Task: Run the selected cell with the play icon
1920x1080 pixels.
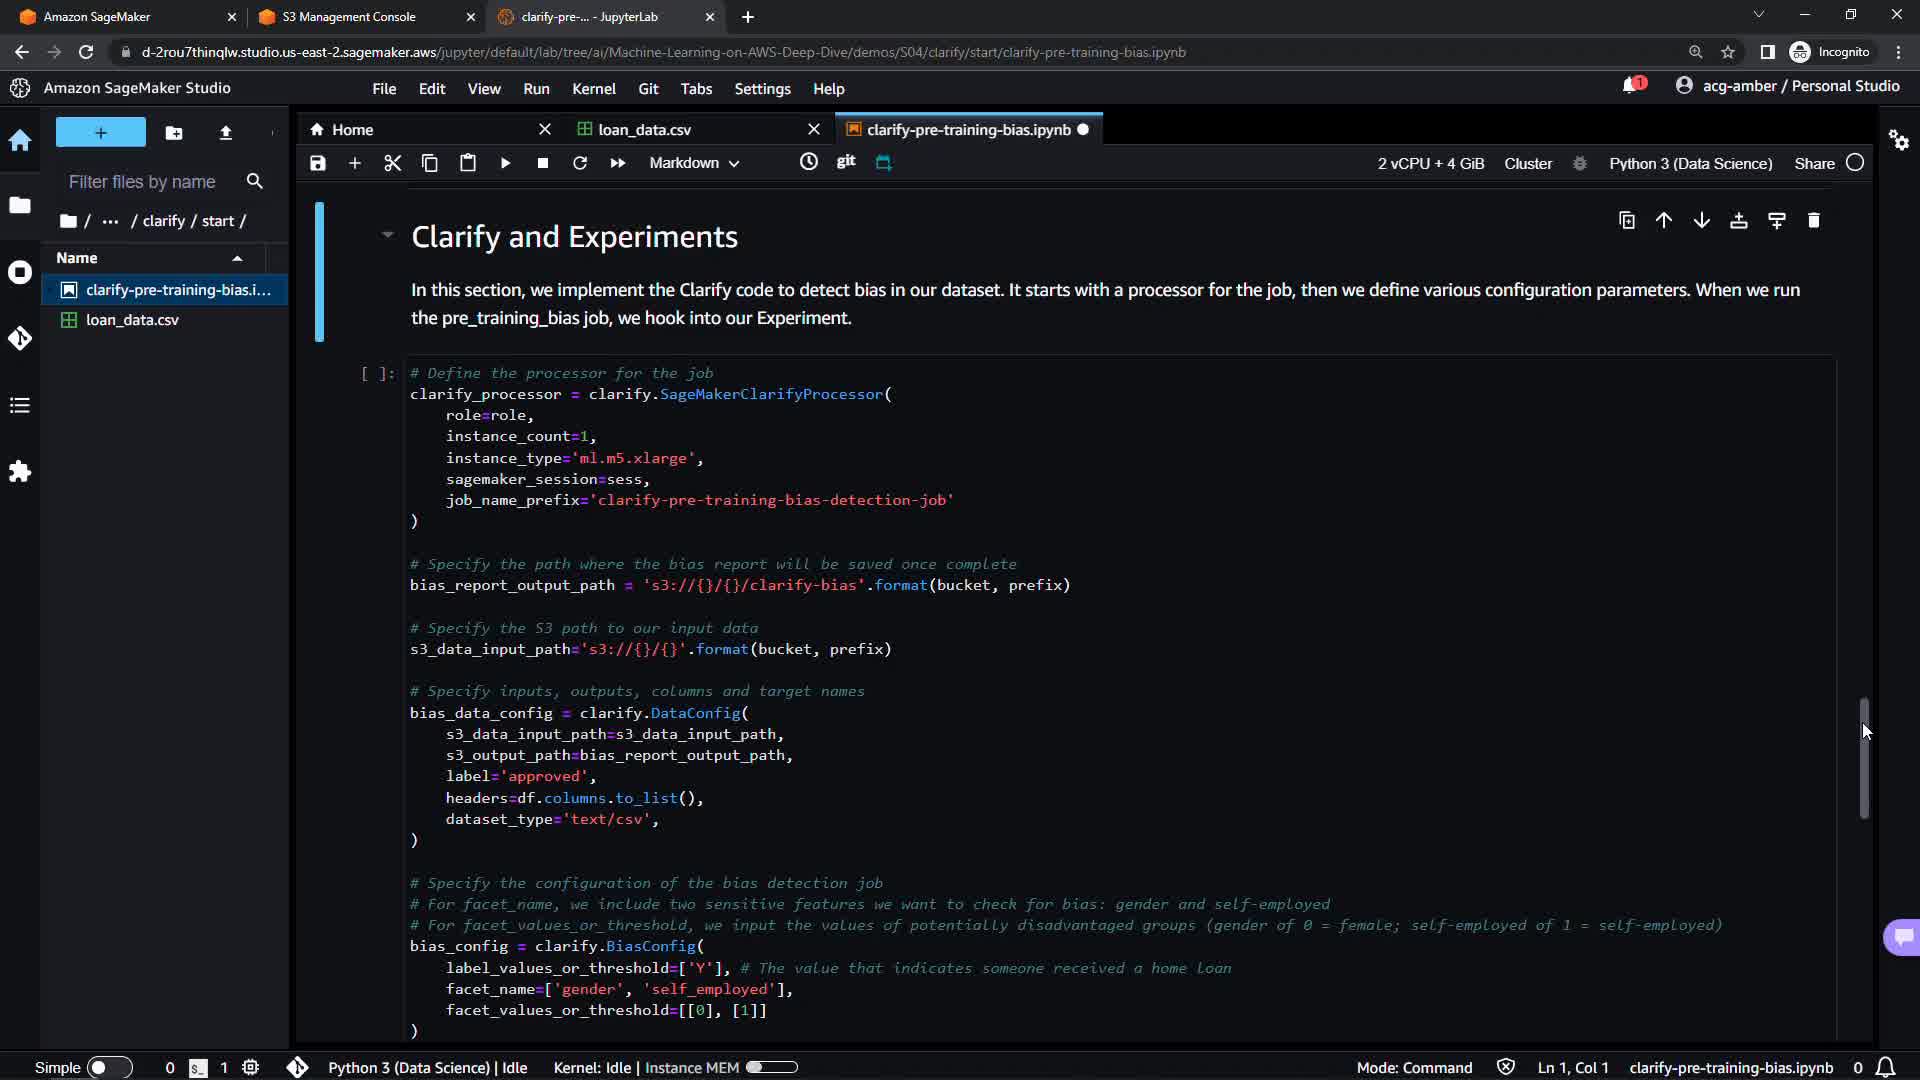Action: click(505, 163)
